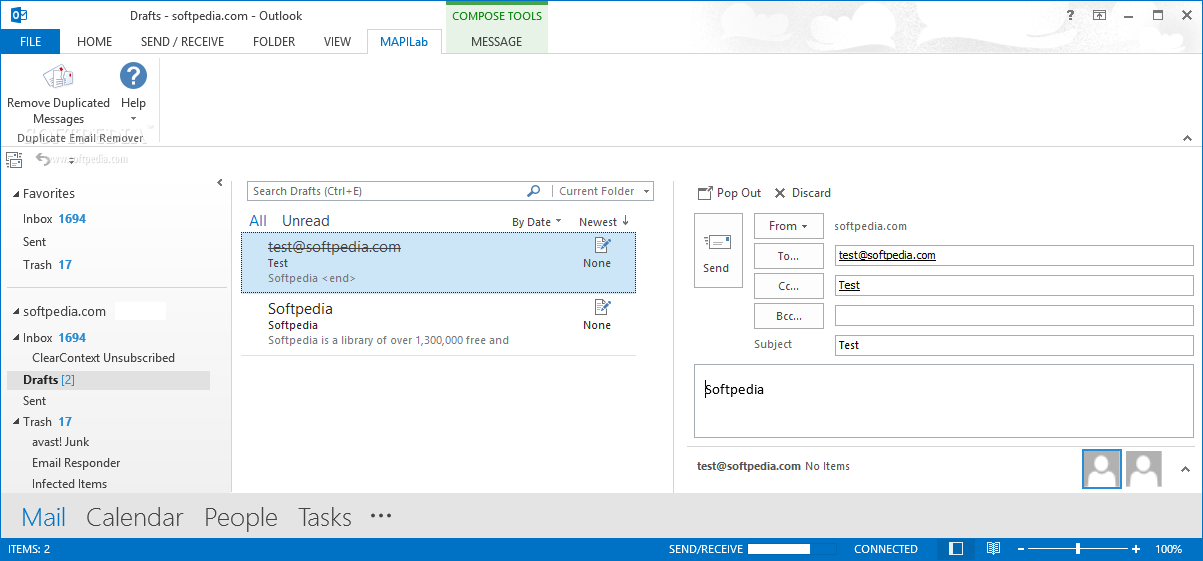Open the FOLDER ribbon tab
The height and width of the screenshot is (561, 1203).
[274, 42]
